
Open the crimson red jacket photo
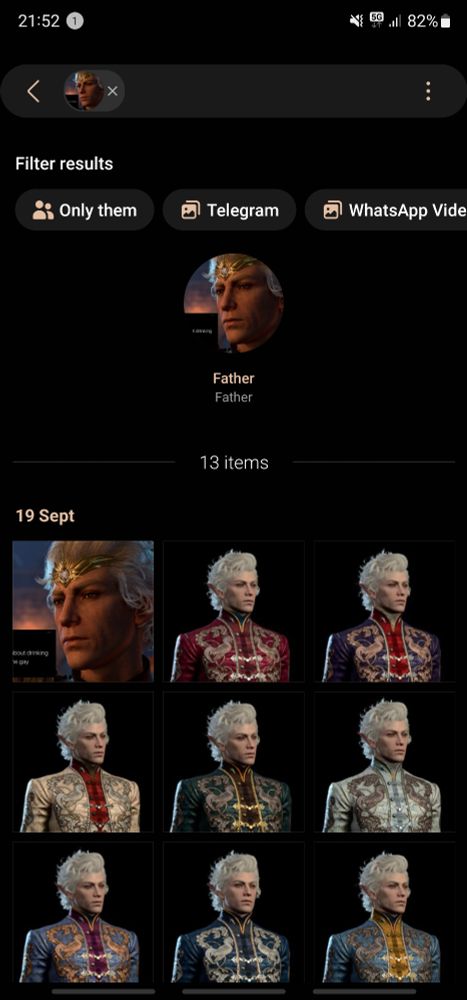coord(234,612)
